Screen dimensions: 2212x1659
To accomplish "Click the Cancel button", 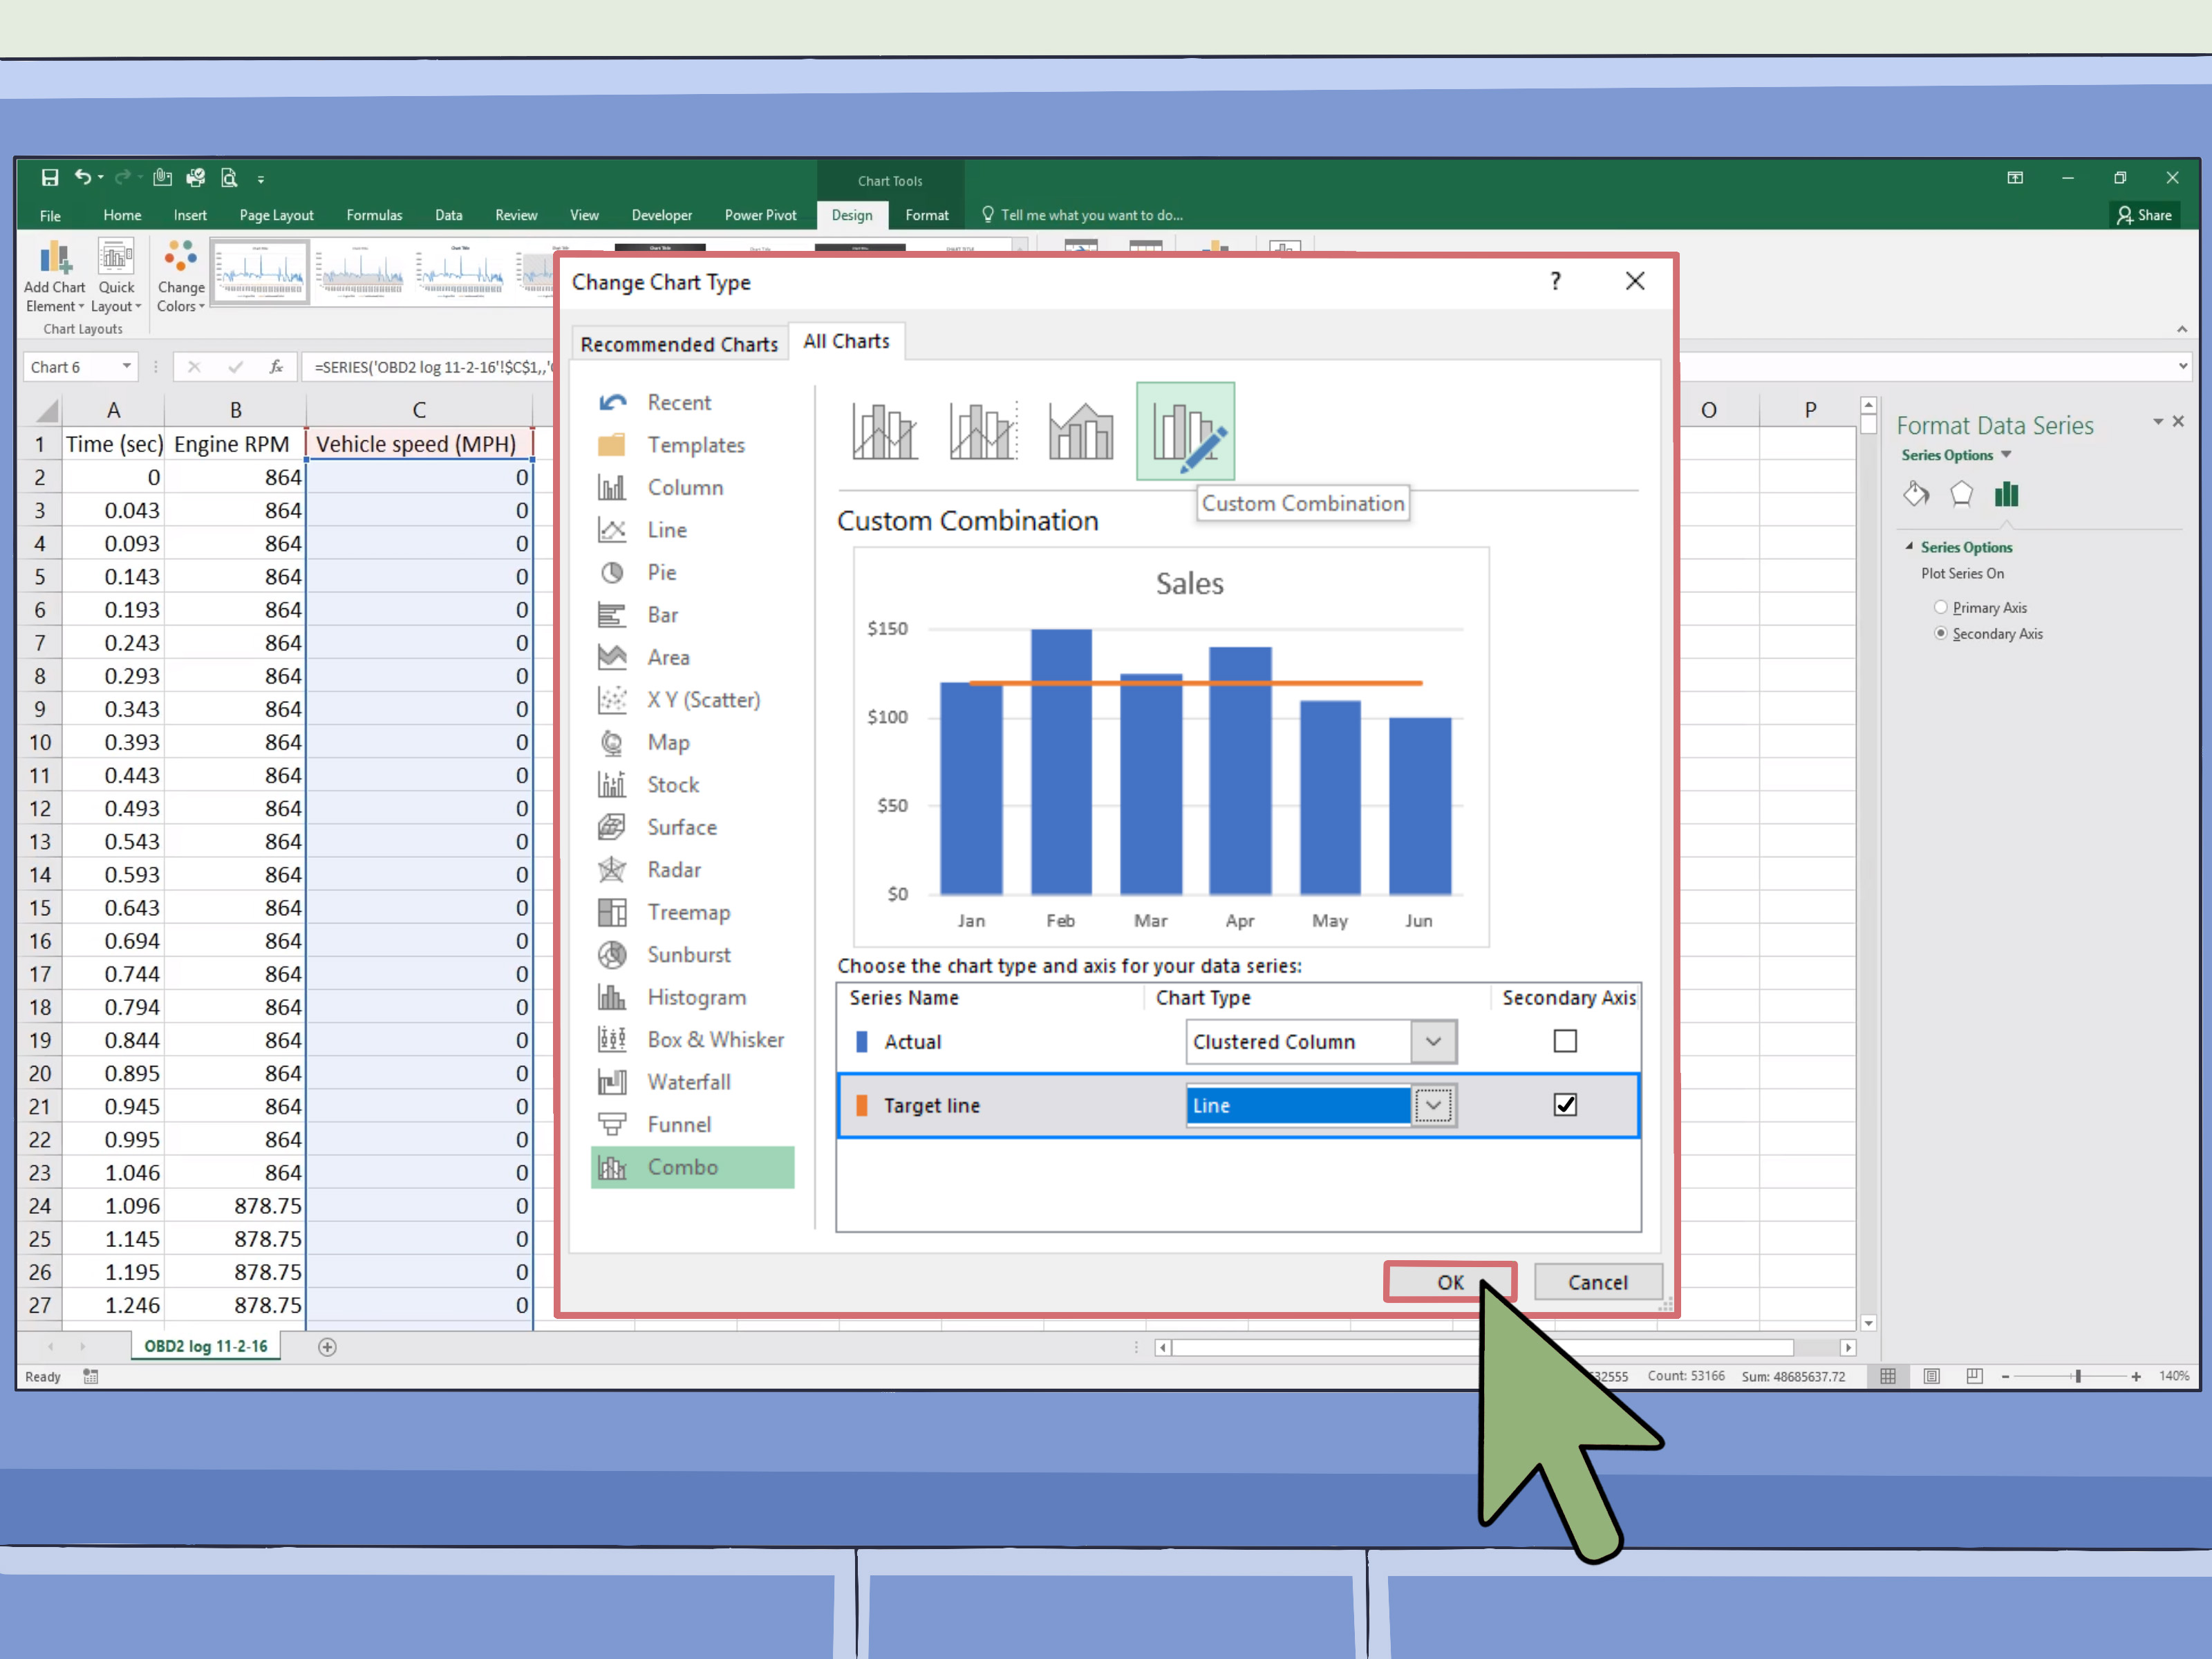I will pyautogui.click(x=1597, y=1282).
